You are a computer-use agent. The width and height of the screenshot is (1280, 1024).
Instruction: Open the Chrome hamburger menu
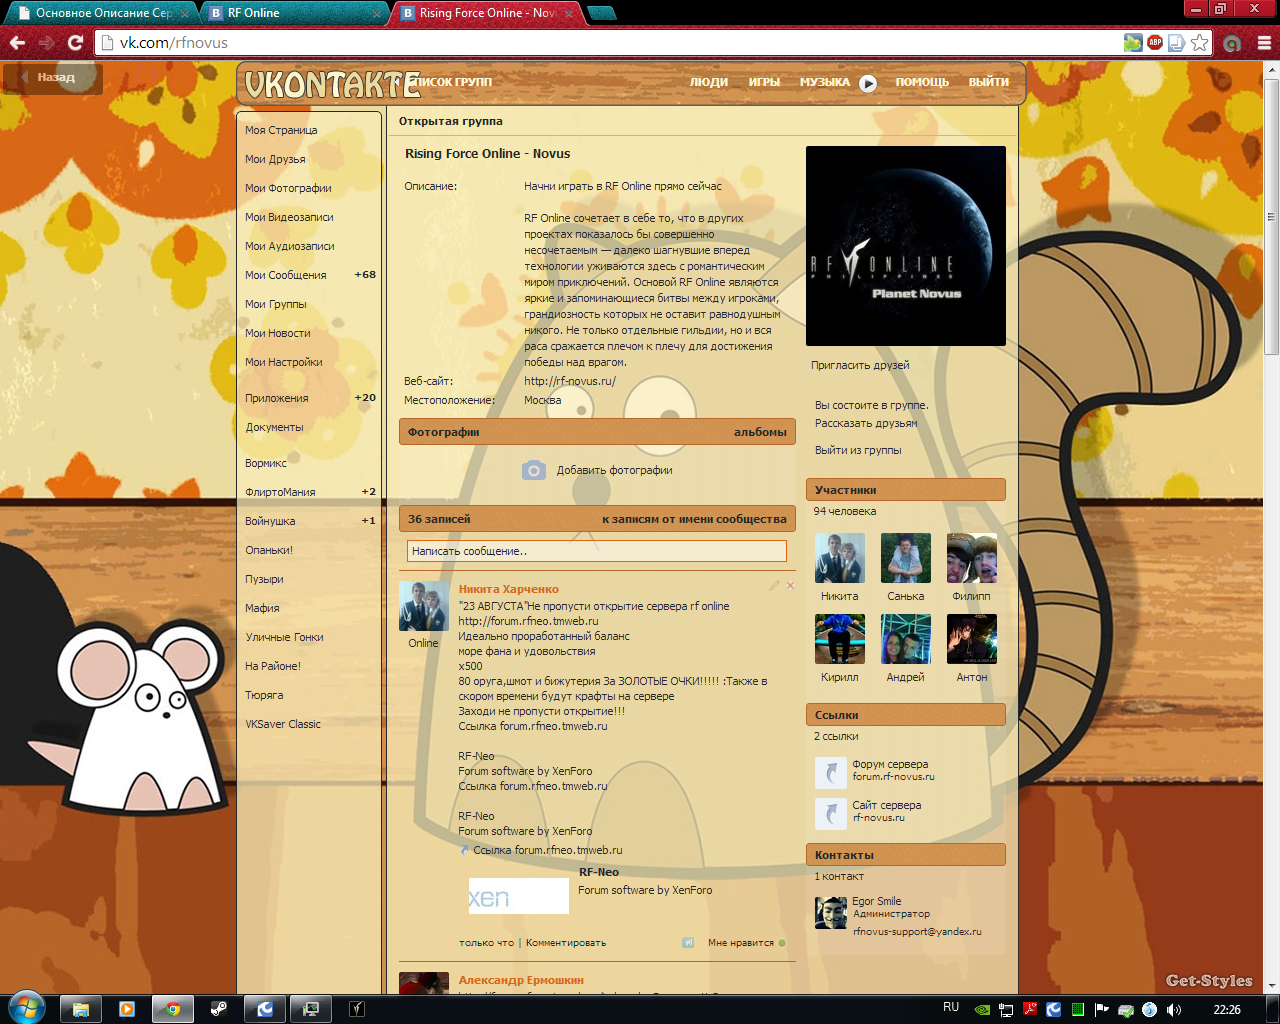[x=1264, y=43]
